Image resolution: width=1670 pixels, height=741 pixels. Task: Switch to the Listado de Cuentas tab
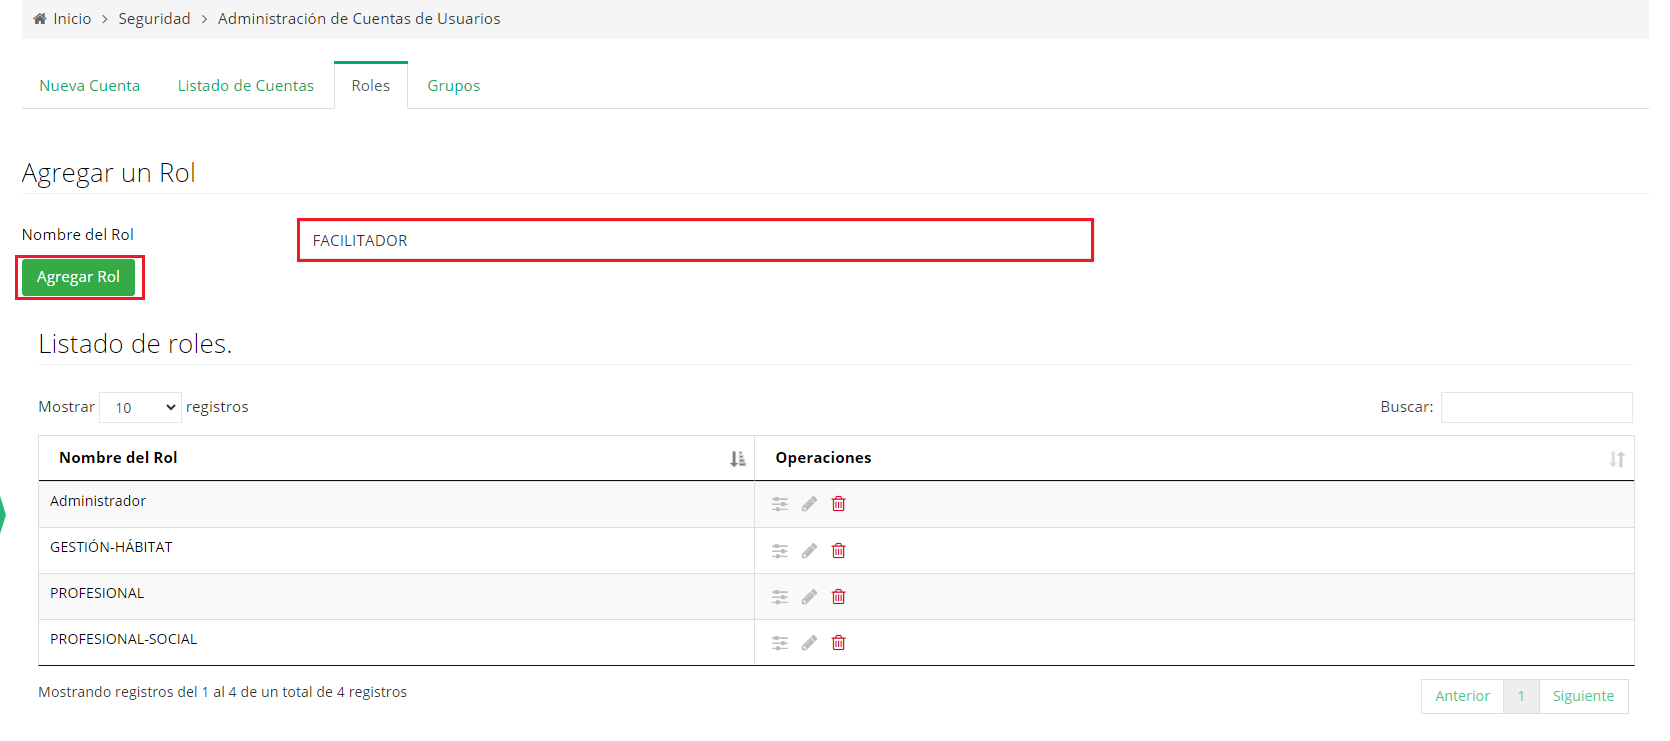[x=246, y=86]
